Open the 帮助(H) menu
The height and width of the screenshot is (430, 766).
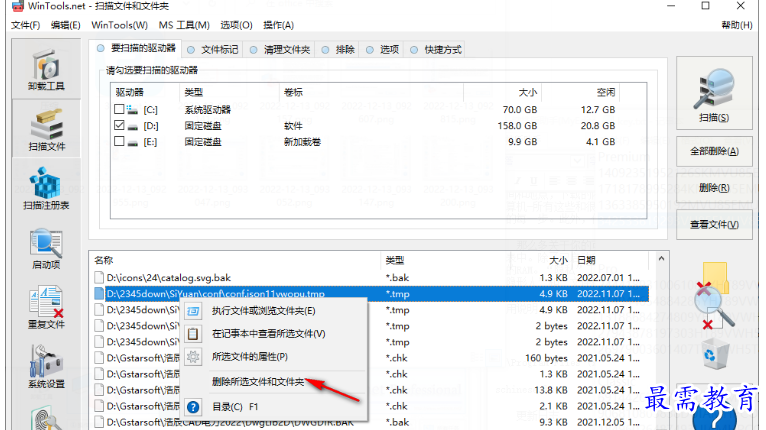tap(737, 25)
